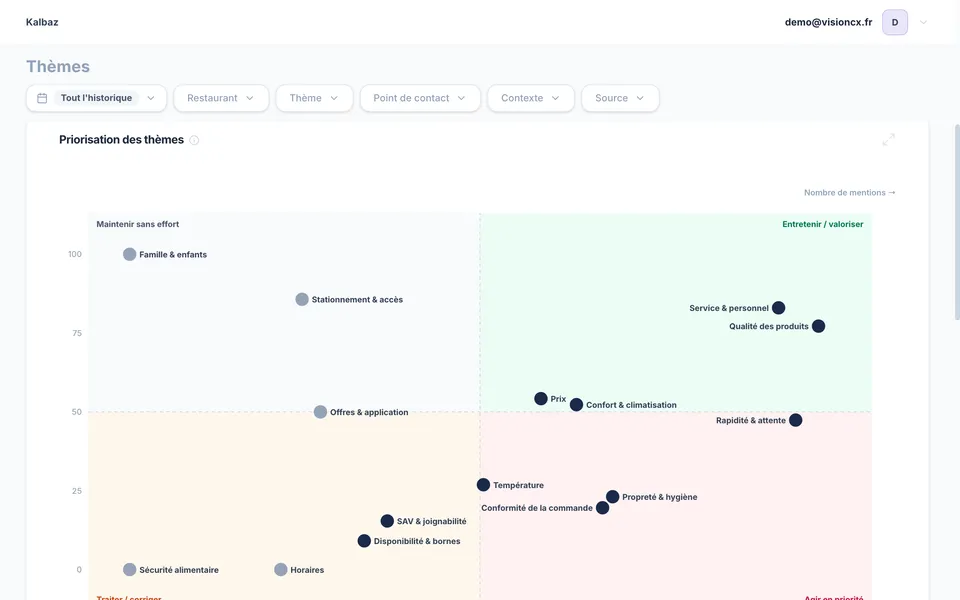Image resolution: width=960 pixels, height=600 pixels.
Task: Click the calendar icon in date filter
Action: (x=42, y=98)
